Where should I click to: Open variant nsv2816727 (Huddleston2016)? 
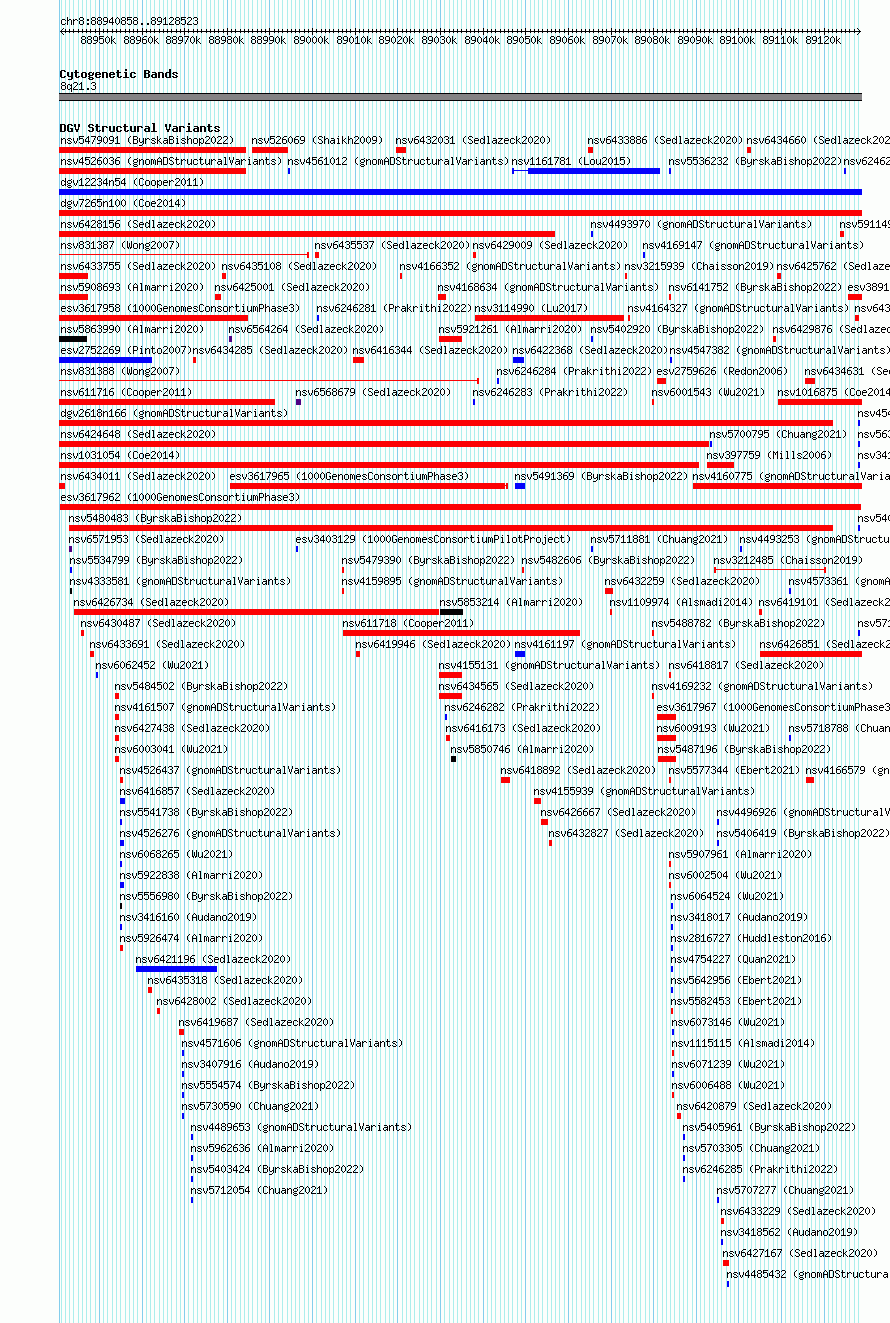(750, 939)
